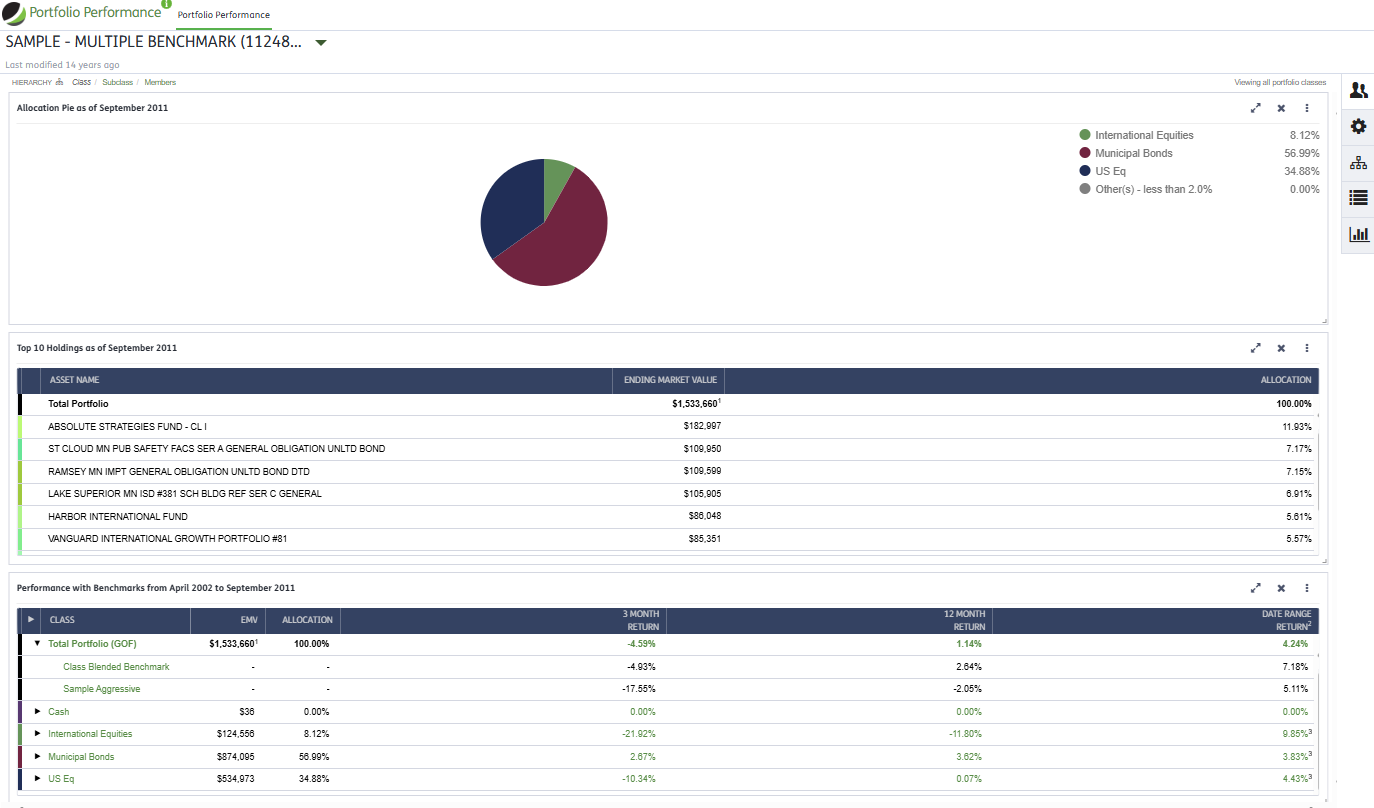This screenshot has height=808, width=1374.
Task: Select the Portfolio Performance tab
Action: tap(223, 15)
